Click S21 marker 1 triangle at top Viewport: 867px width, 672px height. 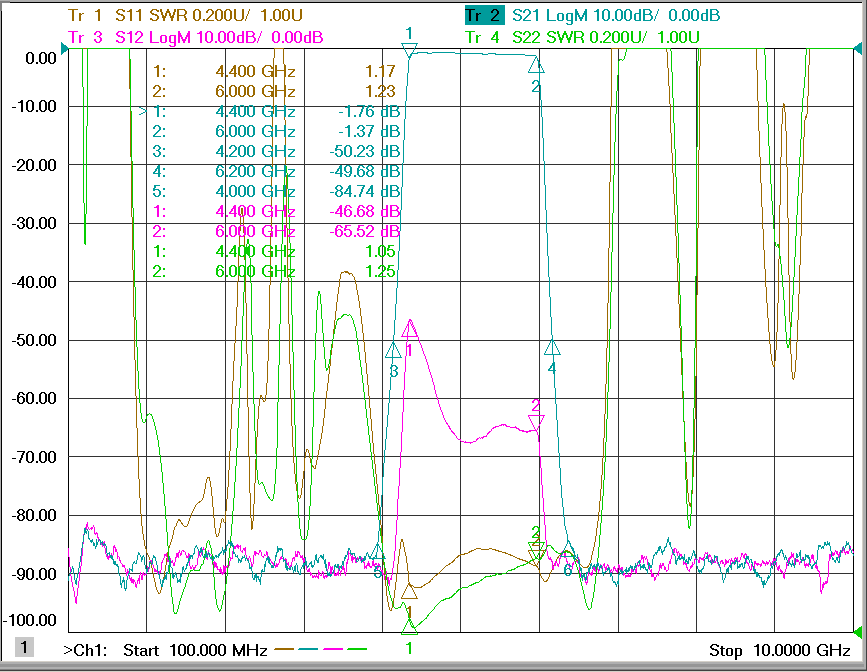(409, 51)
